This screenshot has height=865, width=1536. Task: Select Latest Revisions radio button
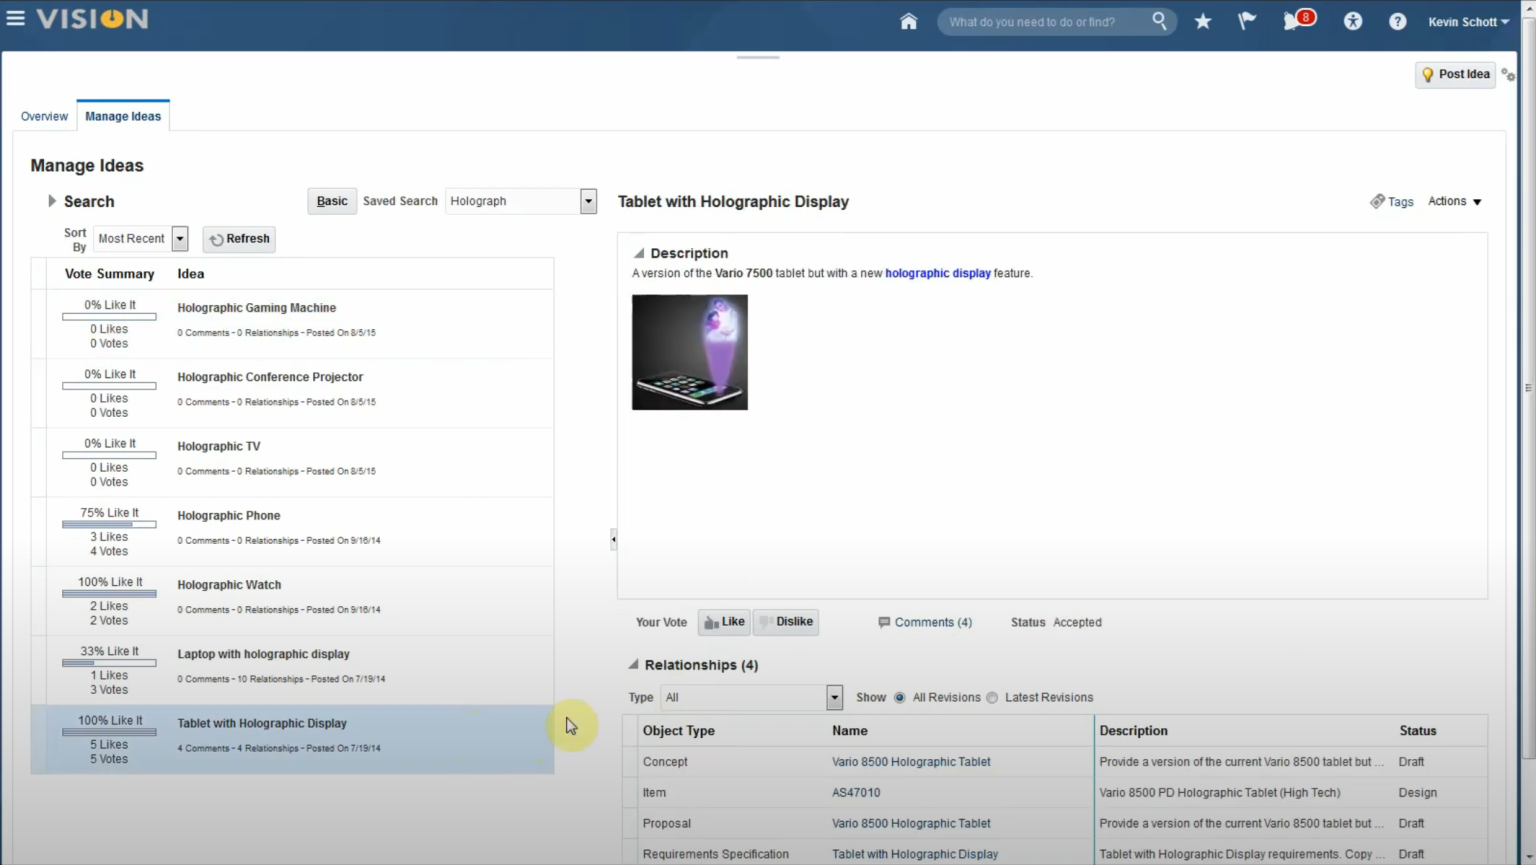(x=991, y=697)
